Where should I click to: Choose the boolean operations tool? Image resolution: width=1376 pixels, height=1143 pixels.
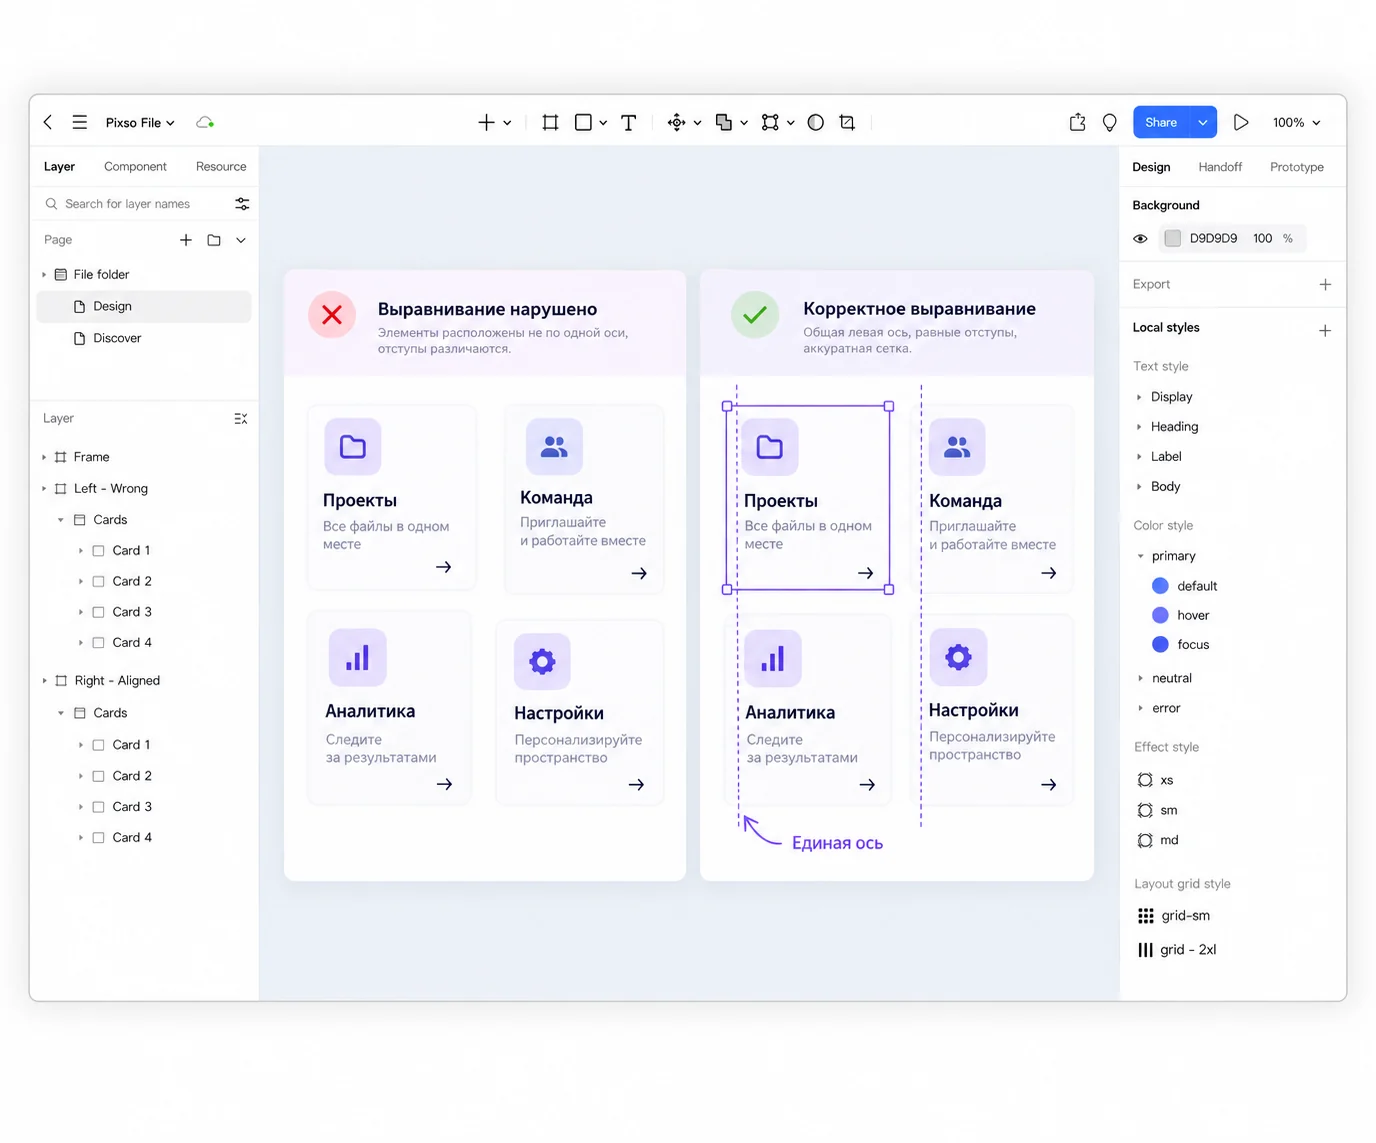tap(724, 122)
